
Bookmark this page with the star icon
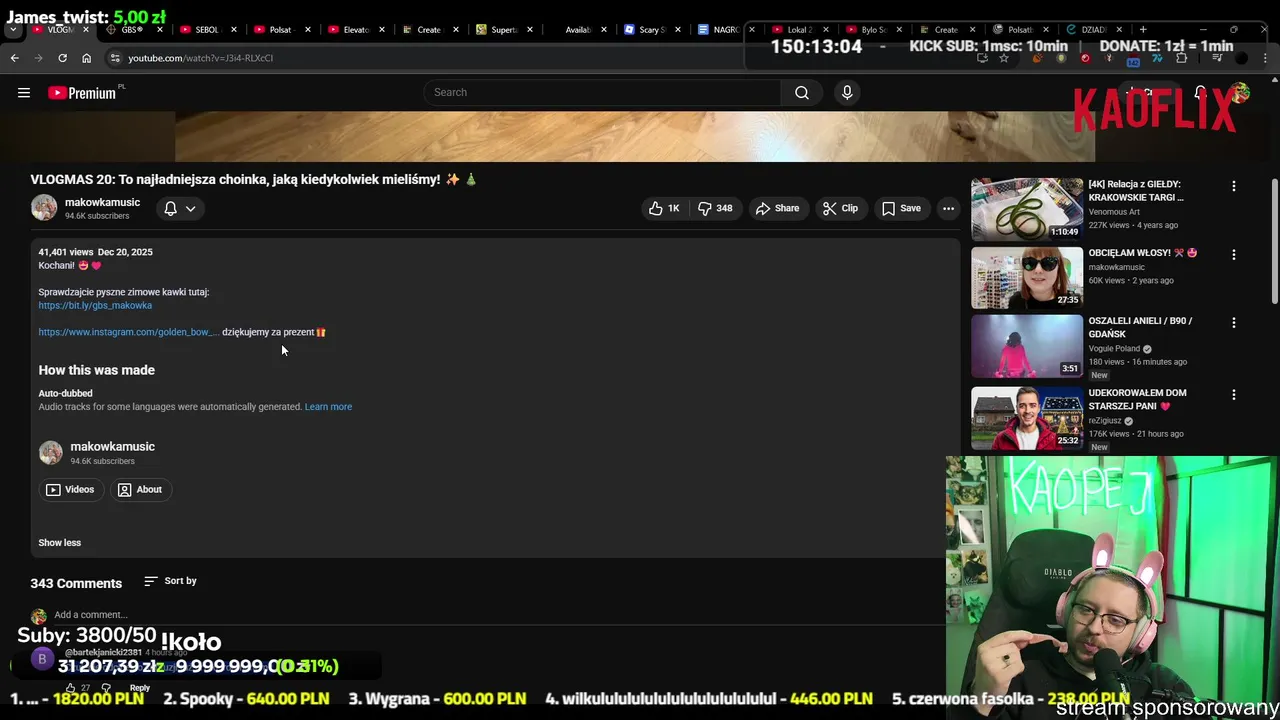click(x=1004, y=58)
